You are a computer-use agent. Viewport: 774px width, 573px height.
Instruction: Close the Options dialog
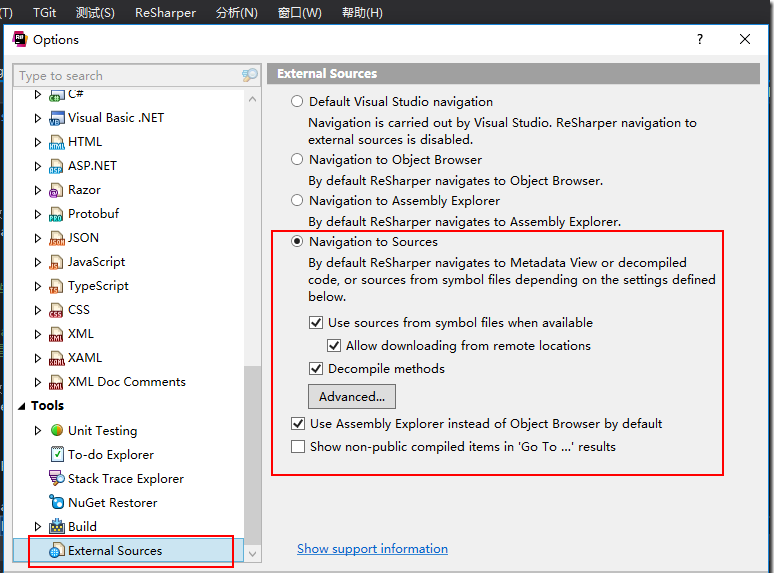point(745,39)
